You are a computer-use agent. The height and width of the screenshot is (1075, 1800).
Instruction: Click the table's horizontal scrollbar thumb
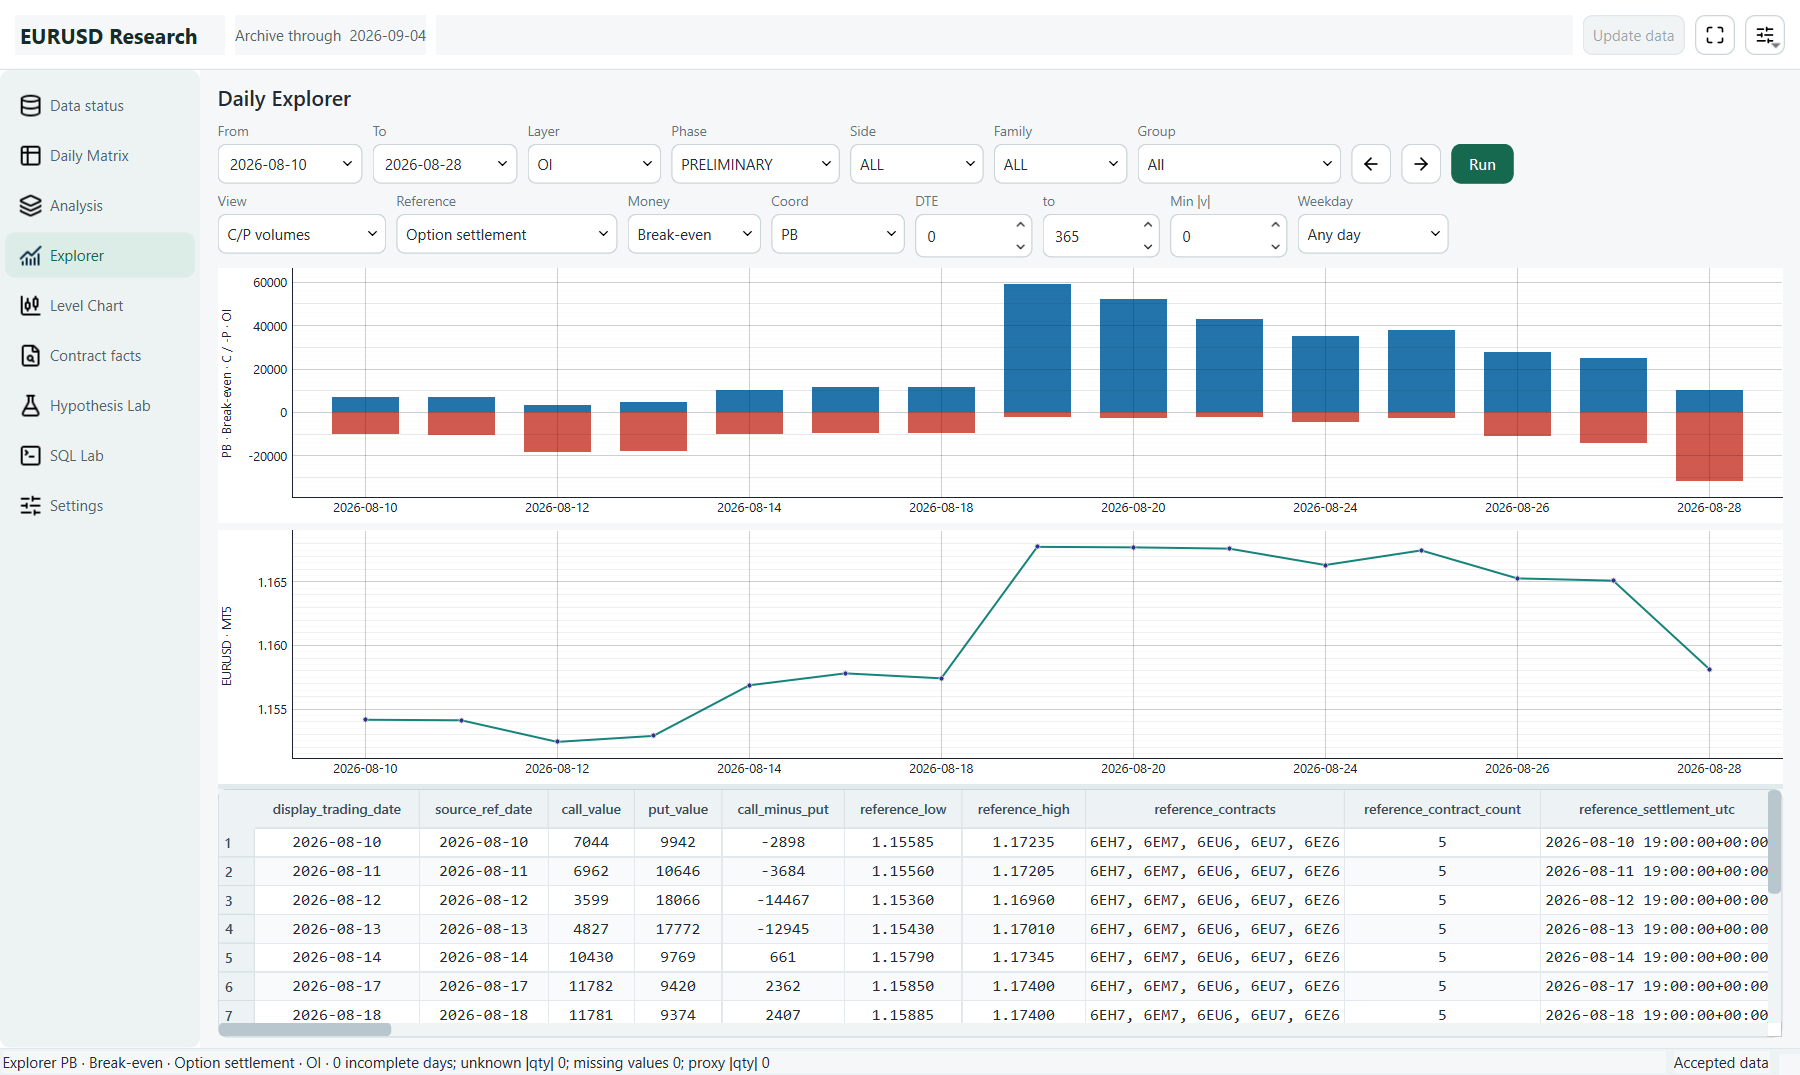[x=305, y=1030]
